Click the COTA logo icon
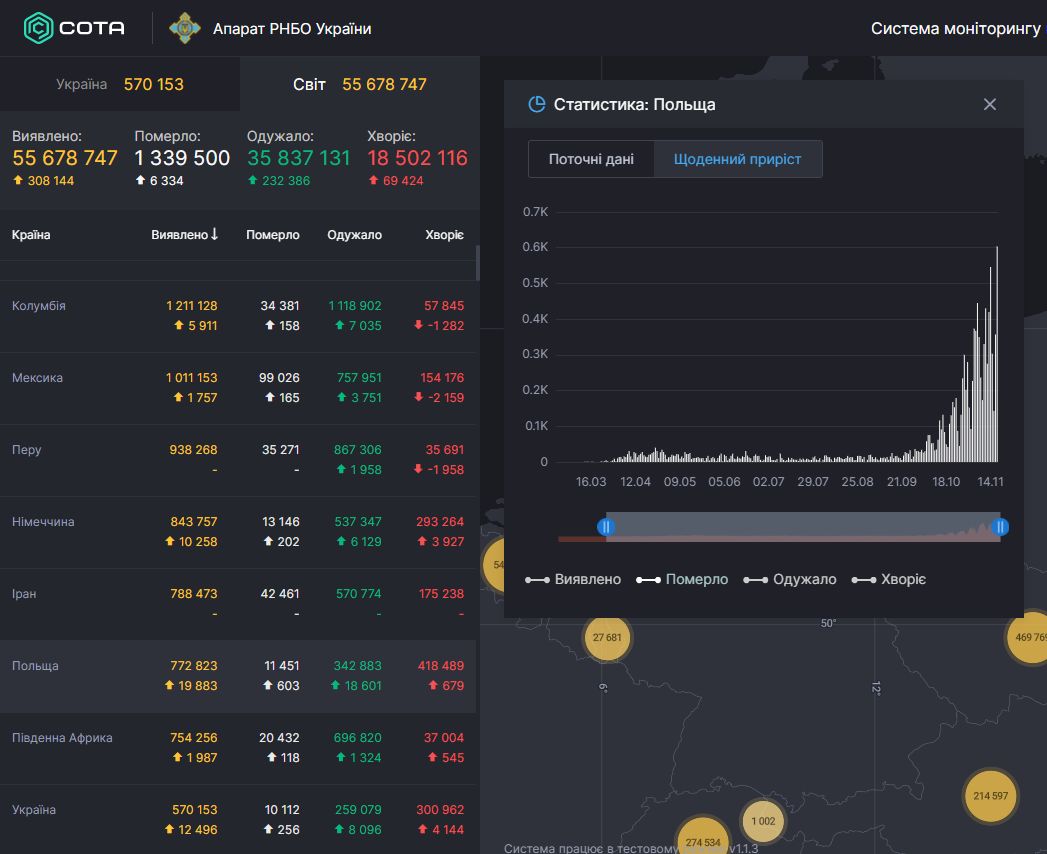 pyautogui.click(x=39, y=28)
